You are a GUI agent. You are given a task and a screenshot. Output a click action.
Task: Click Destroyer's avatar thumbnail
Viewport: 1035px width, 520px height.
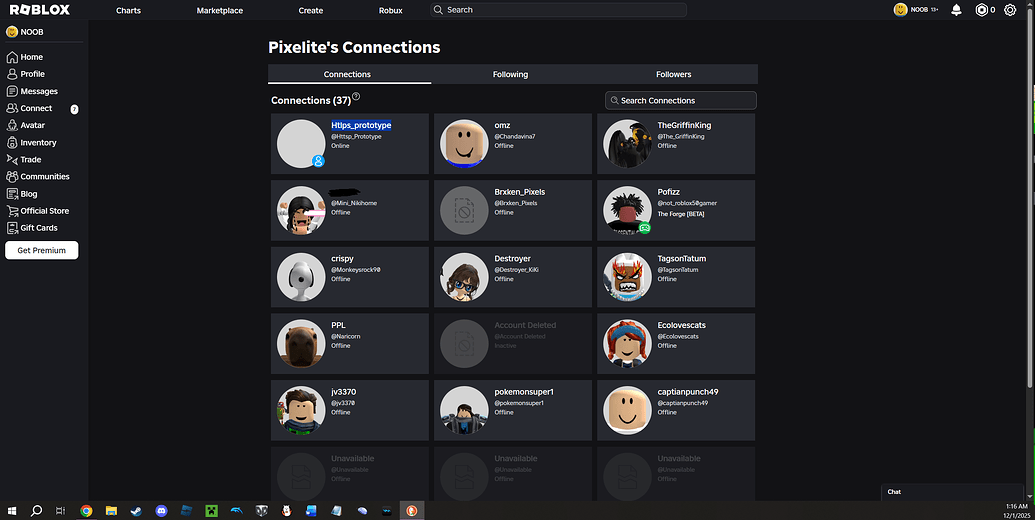tap(464, 277)
